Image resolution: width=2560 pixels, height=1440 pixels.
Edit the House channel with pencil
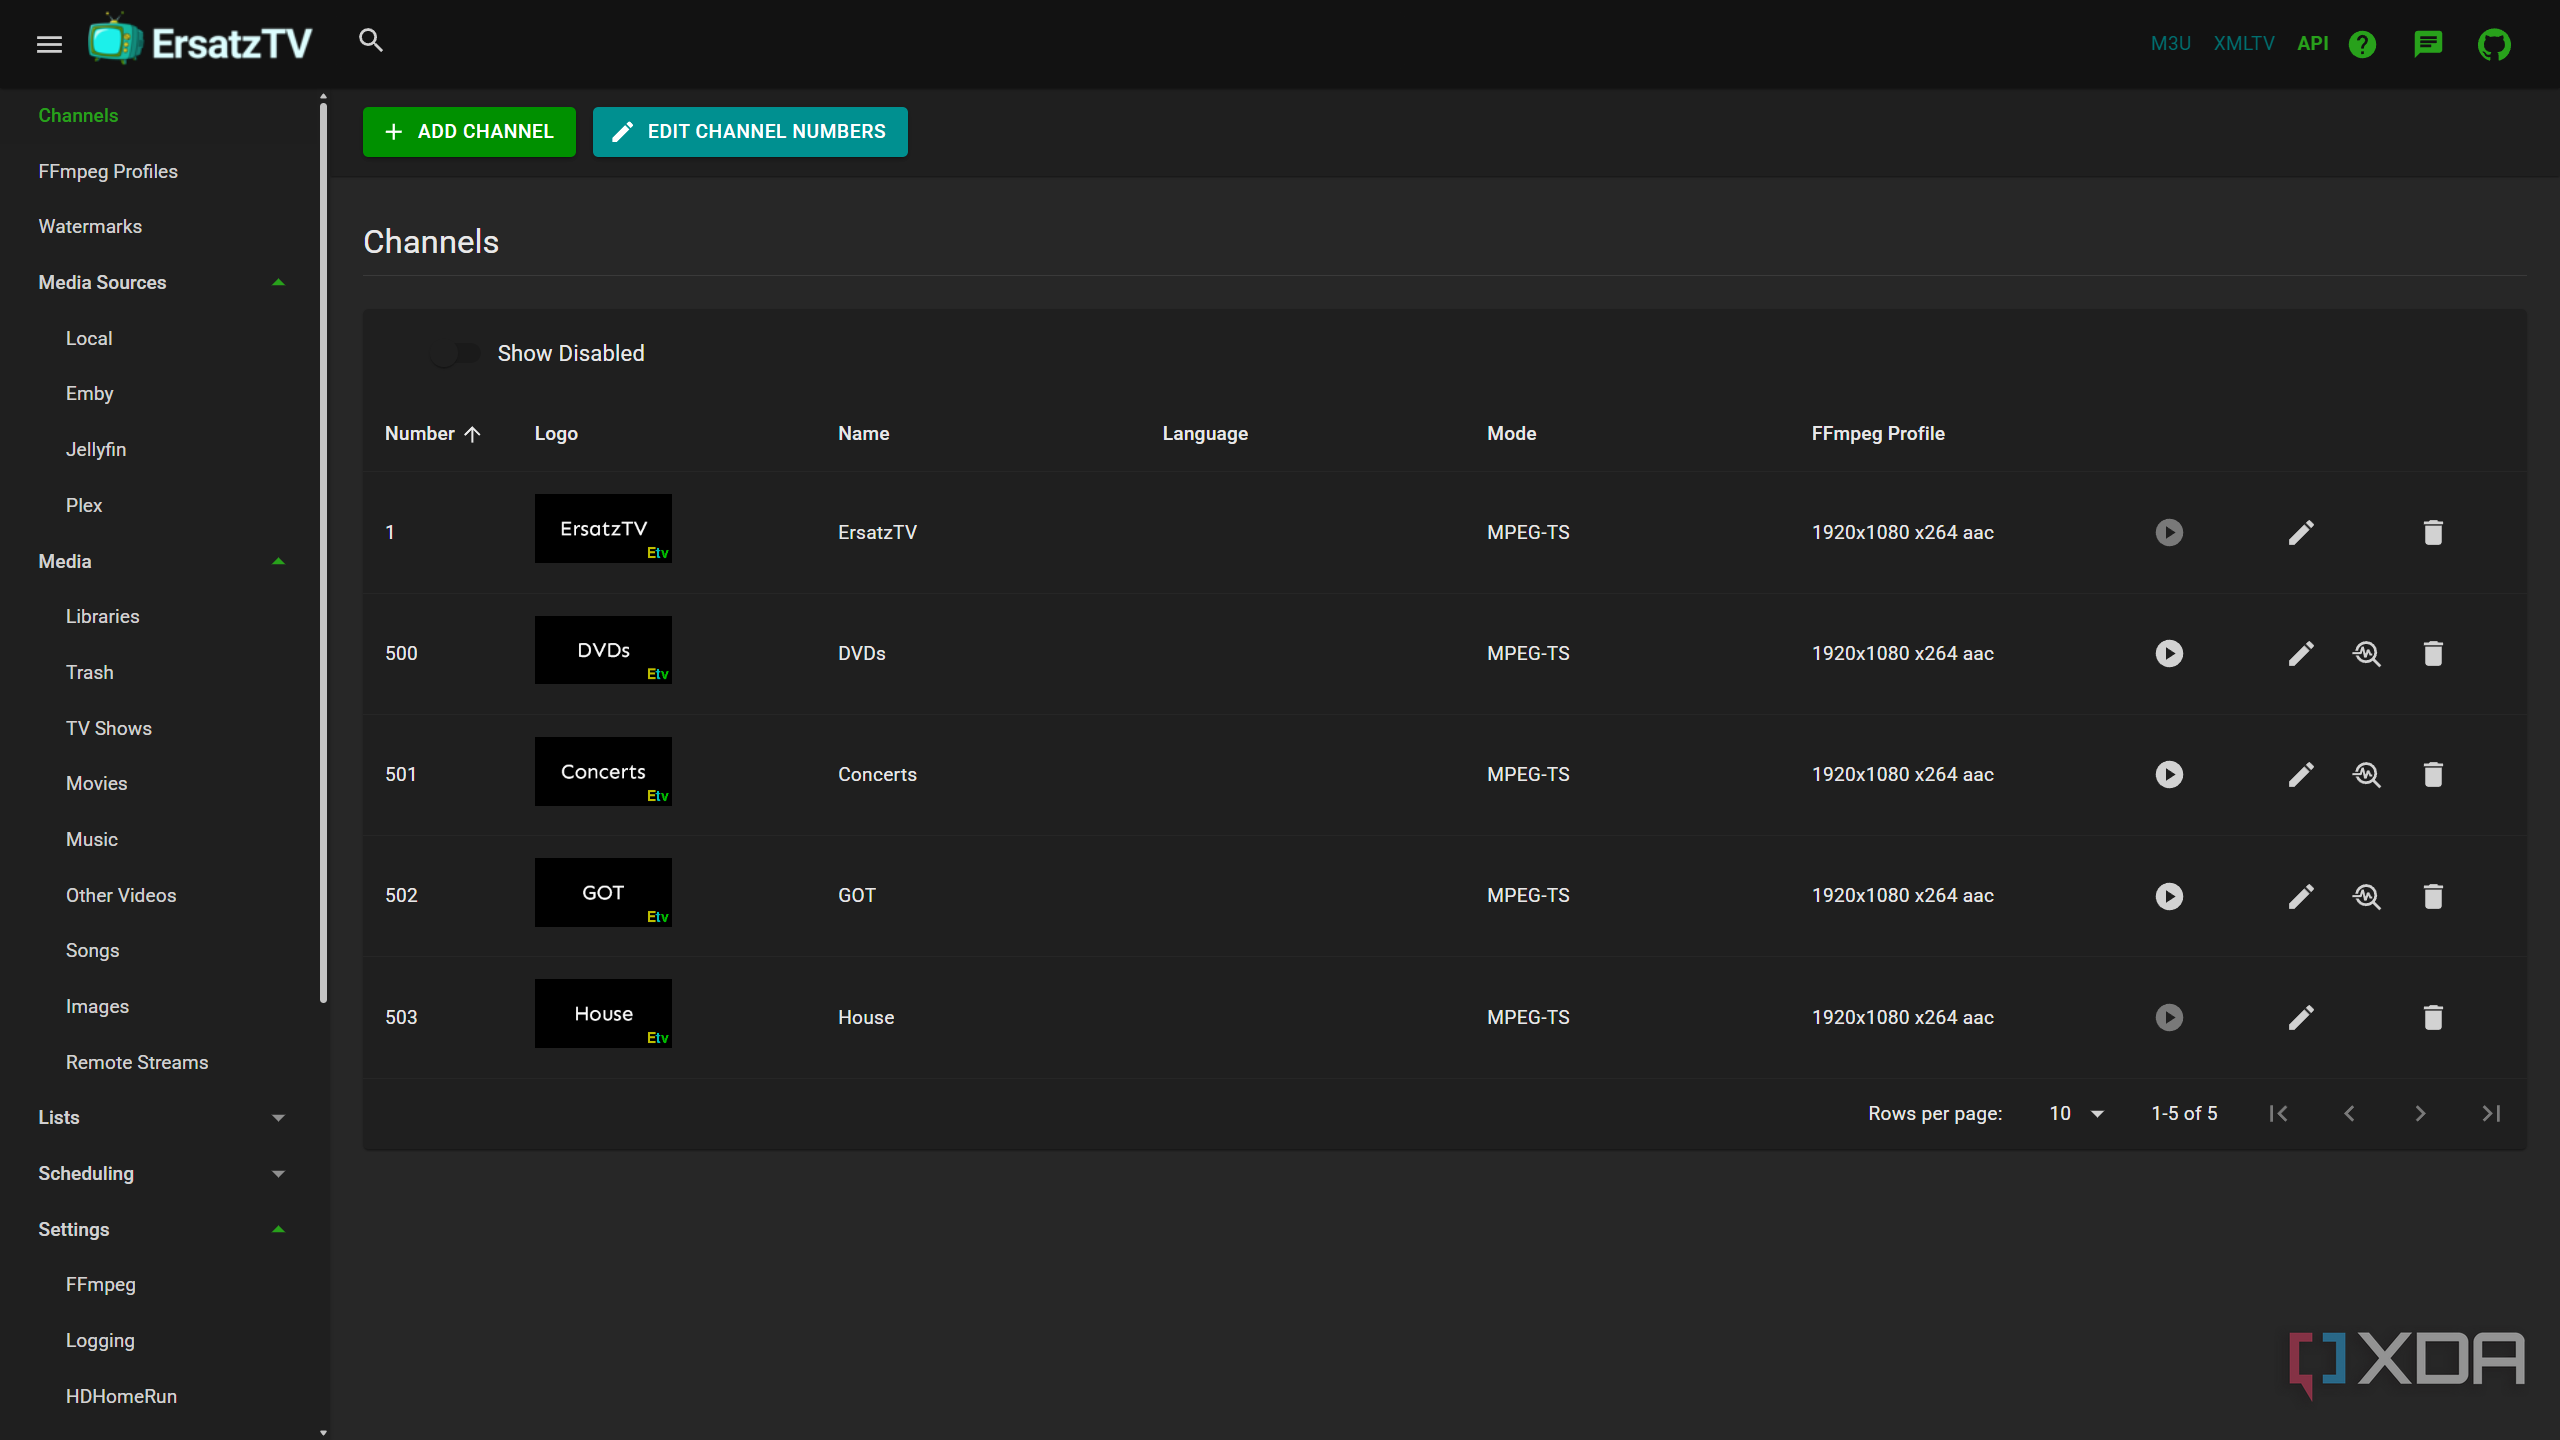2301,1017
